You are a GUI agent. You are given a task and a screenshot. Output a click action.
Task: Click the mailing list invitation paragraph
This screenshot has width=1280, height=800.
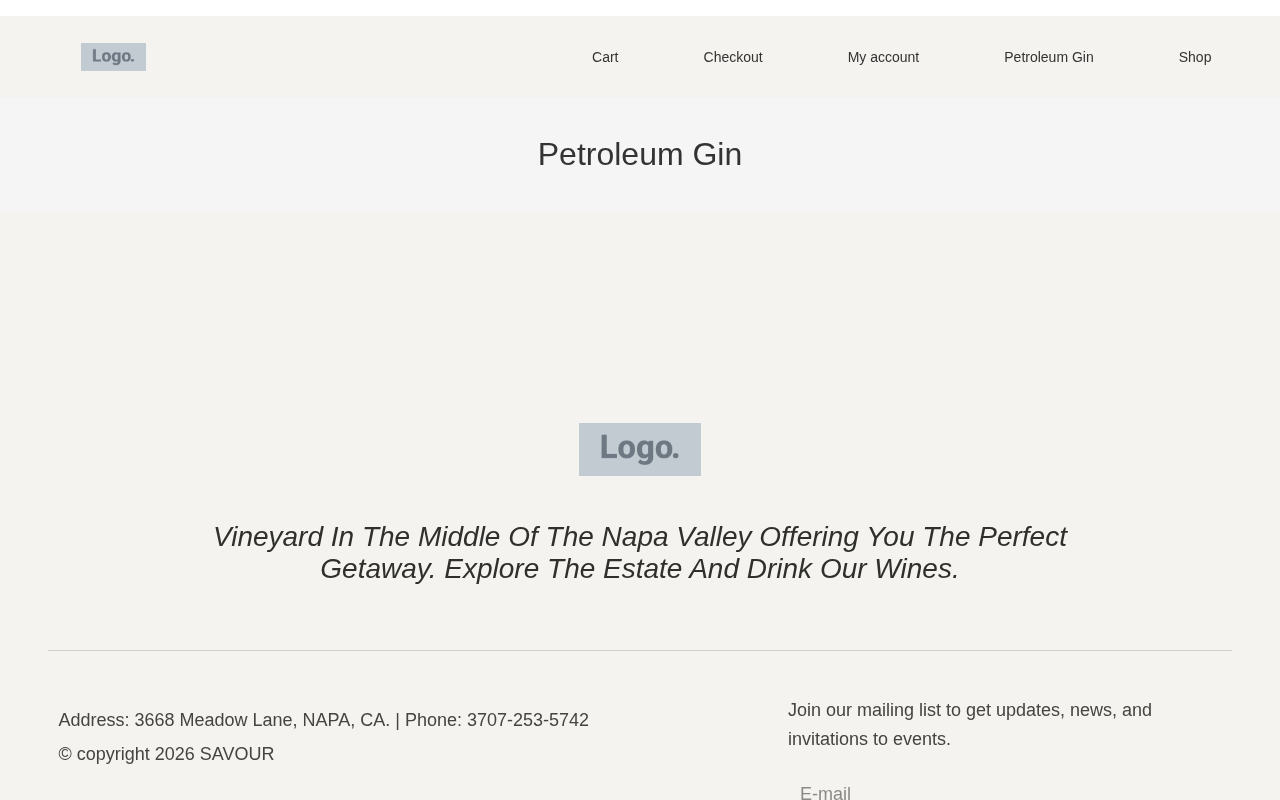pyautogui.click(x=969, y=724)
